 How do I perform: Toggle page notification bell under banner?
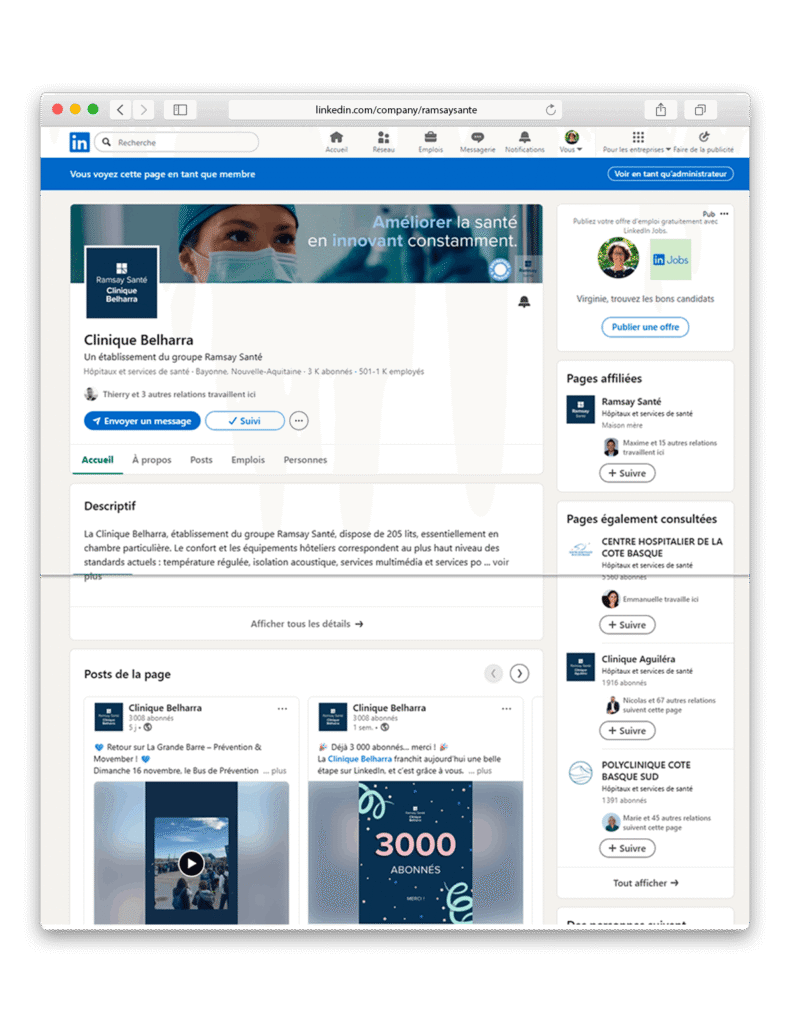click(x=524, y=302)
